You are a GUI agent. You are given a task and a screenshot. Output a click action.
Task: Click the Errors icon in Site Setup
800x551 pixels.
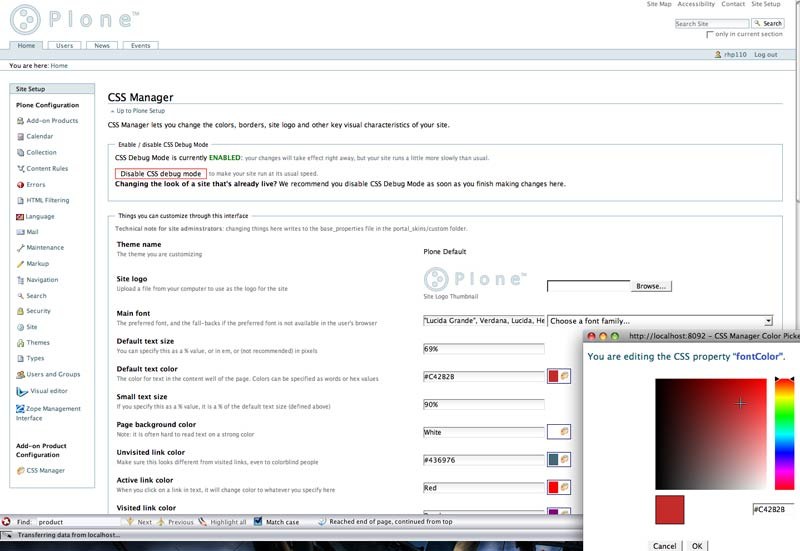coord(20,184)
